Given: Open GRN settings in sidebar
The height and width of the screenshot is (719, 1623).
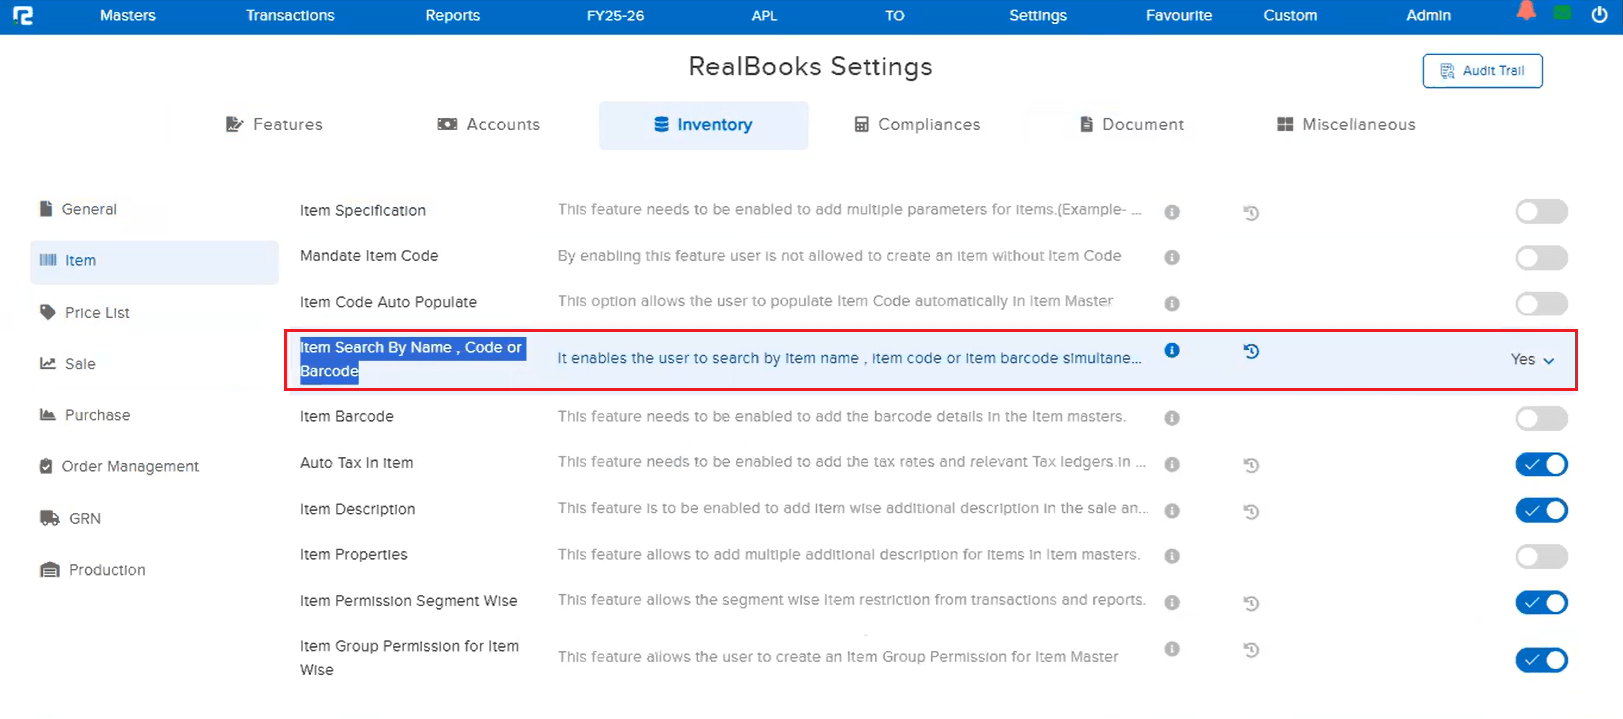Looking at the screenshot, I should (x=70, y=518).
